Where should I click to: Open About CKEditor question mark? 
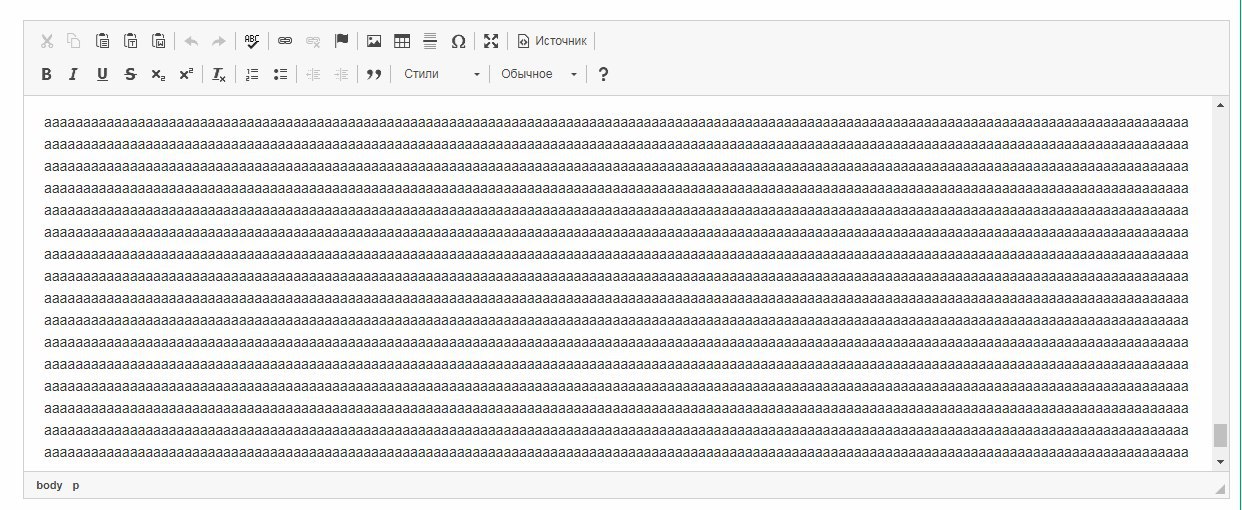click(603, 74)
